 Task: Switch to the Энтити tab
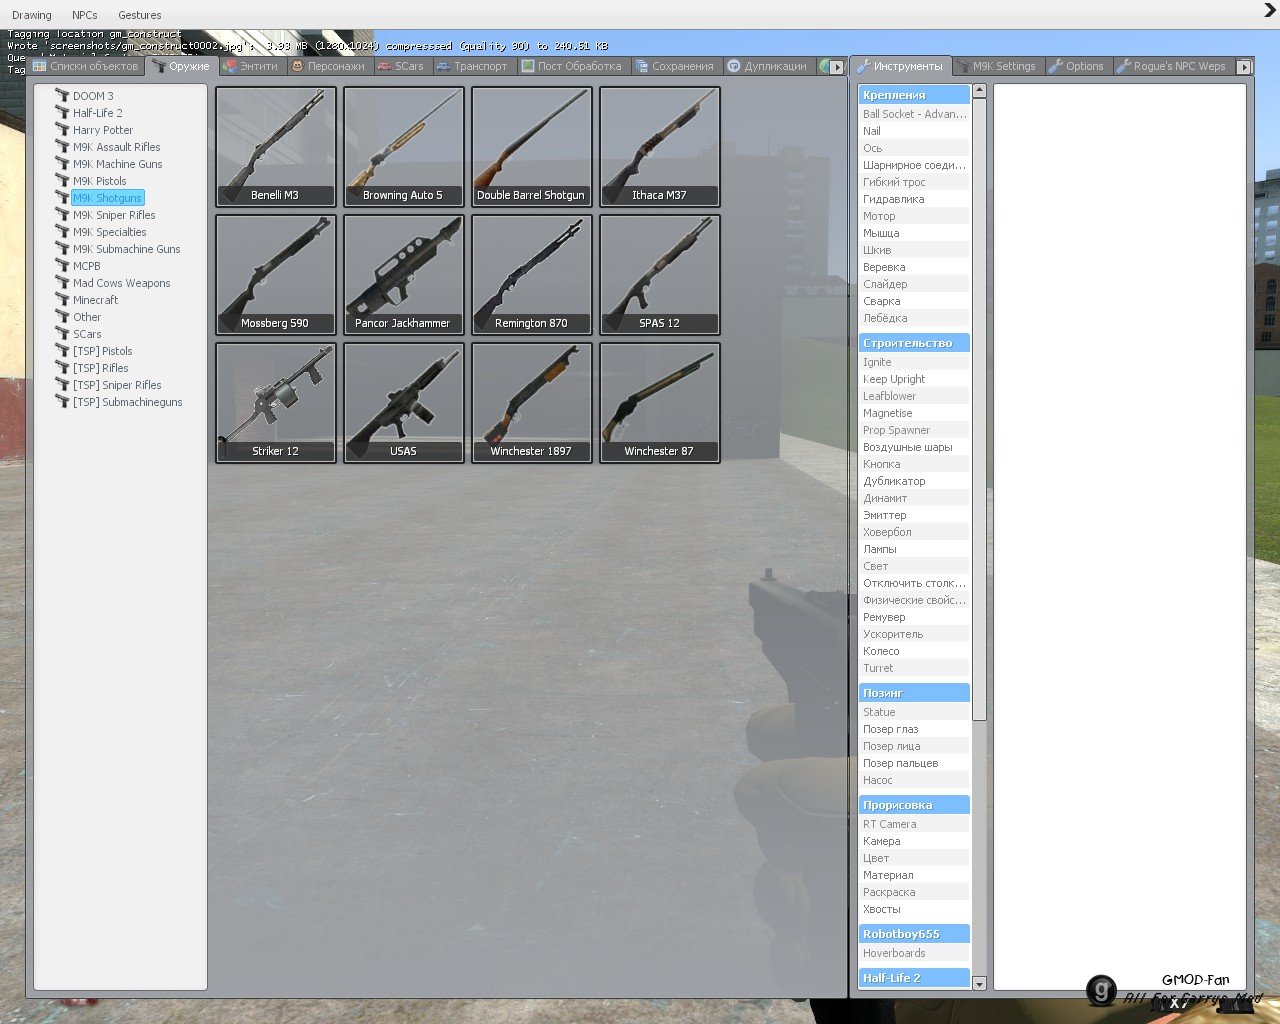[252, 66]
